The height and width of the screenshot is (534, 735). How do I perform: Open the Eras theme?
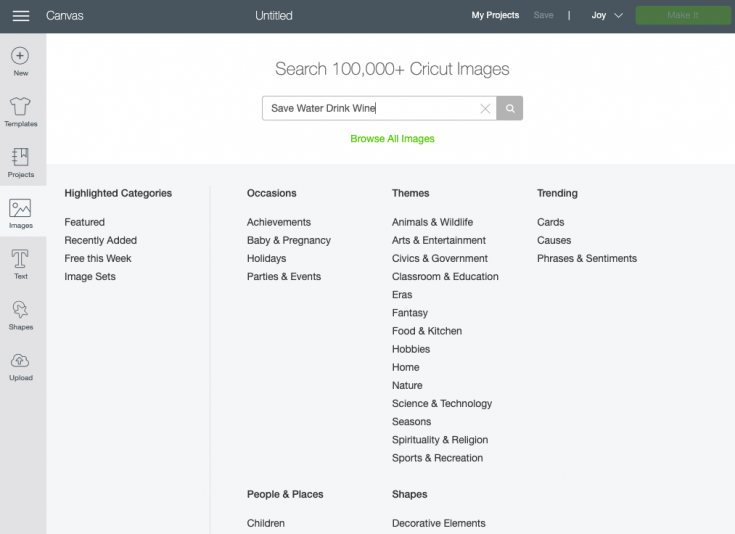[402, 294]
